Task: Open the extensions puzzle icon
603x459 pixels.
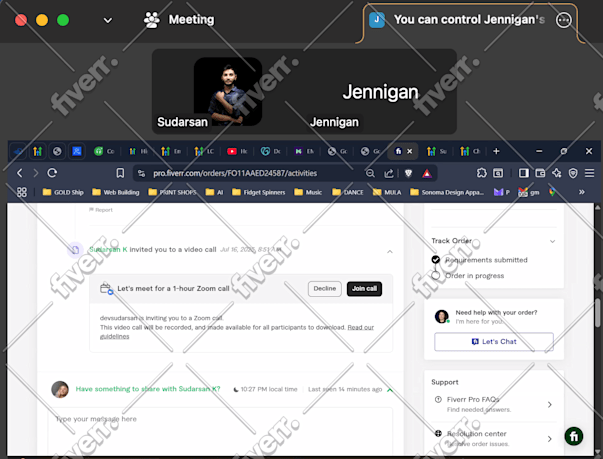Action: [x=481, y=173]
